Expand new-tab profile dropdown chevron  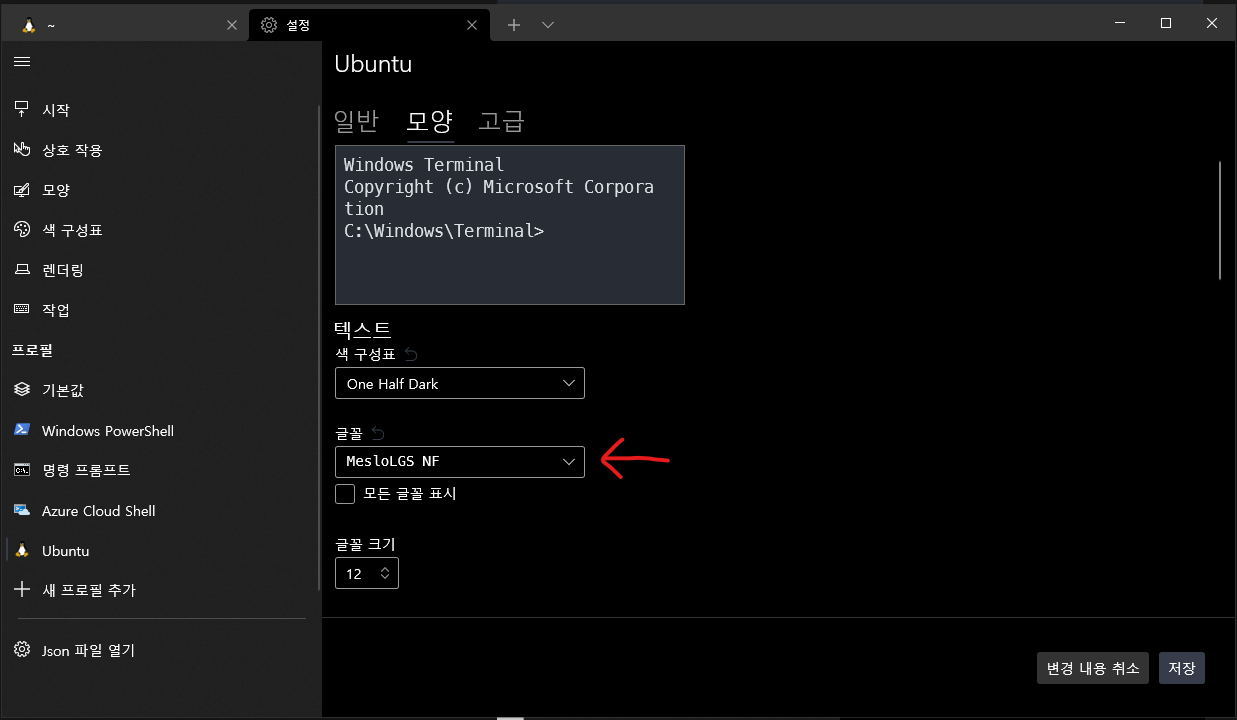(548, 25)
